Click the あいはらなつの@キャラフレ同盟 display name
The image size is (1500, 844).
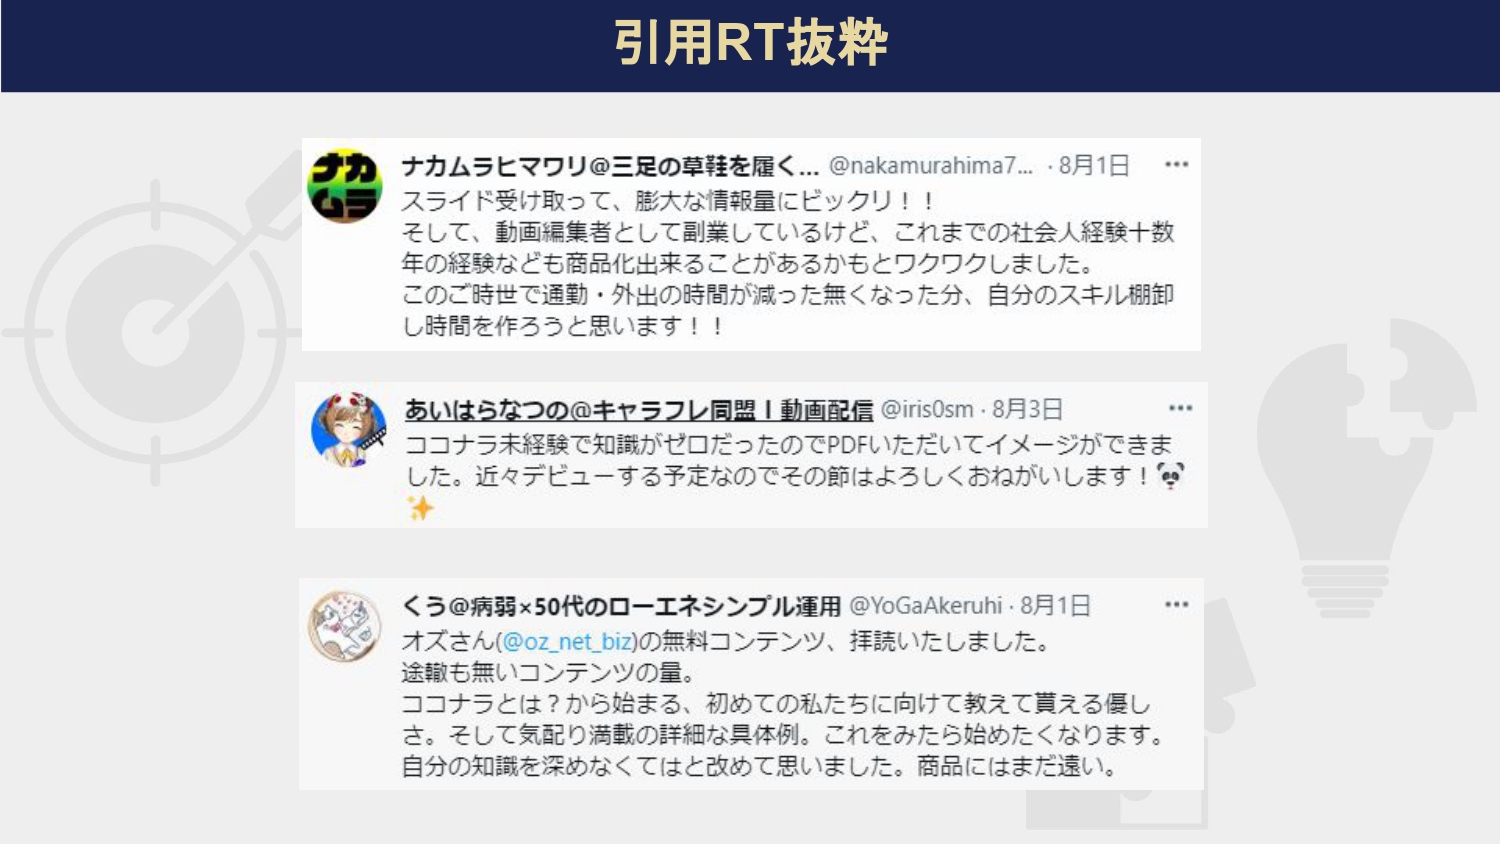(639, 410)
